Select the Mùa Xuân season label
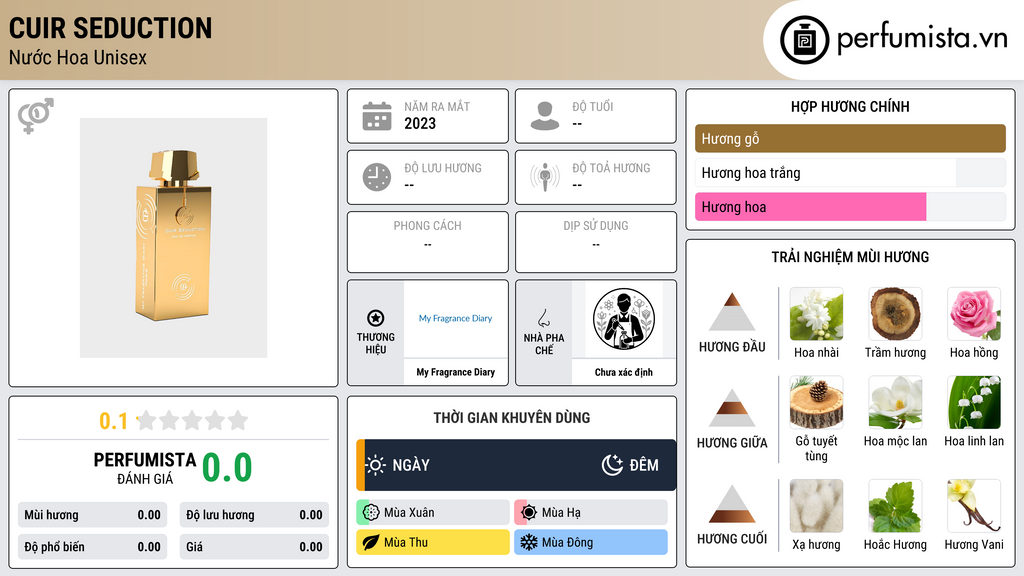Viewport: 1024px width, 576px height. 409,513
